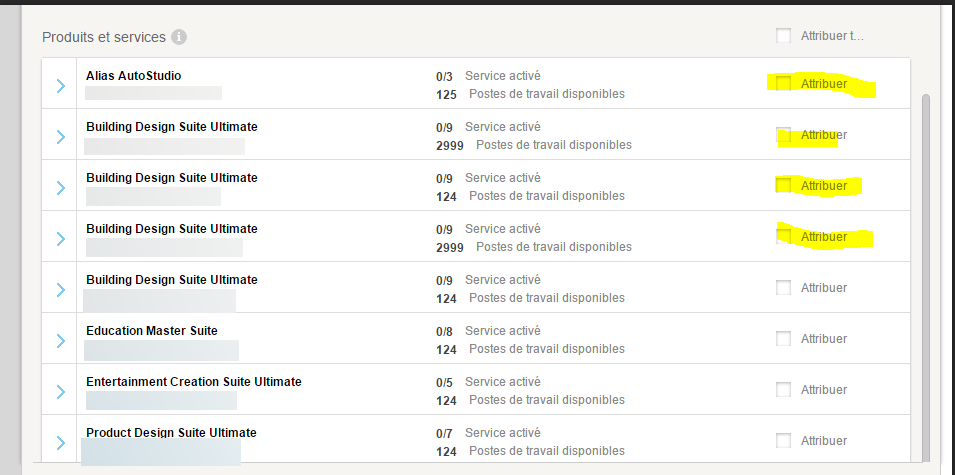Expand the Product Design Suite Ultimate row

[x=60, y=442]
